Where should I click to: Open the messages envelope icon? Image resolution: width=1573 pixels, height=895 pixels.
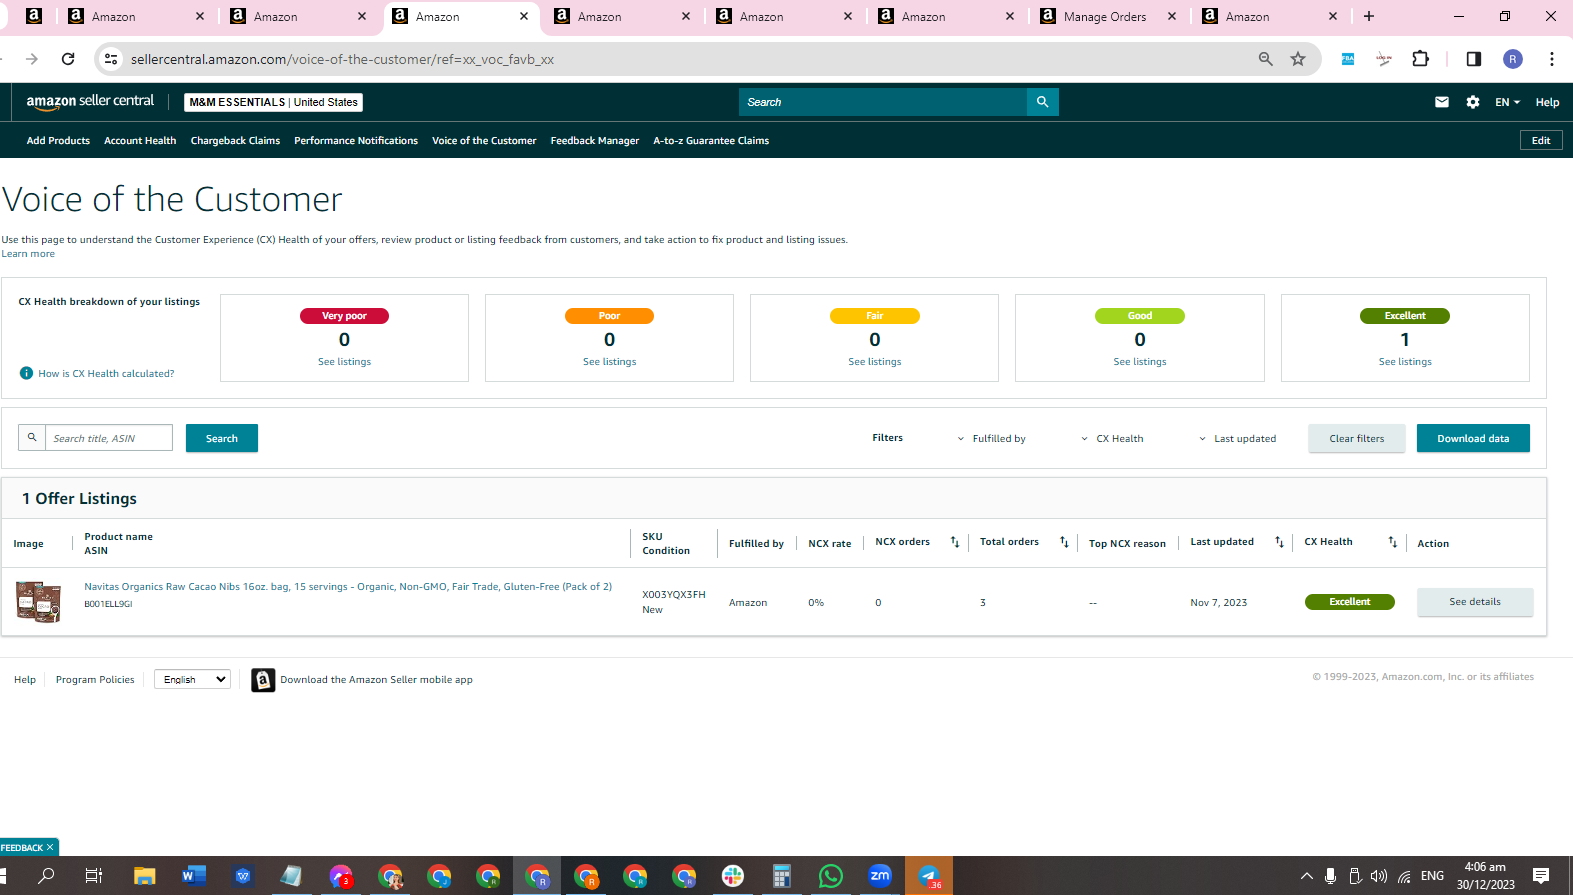(x=1442, y=102)
